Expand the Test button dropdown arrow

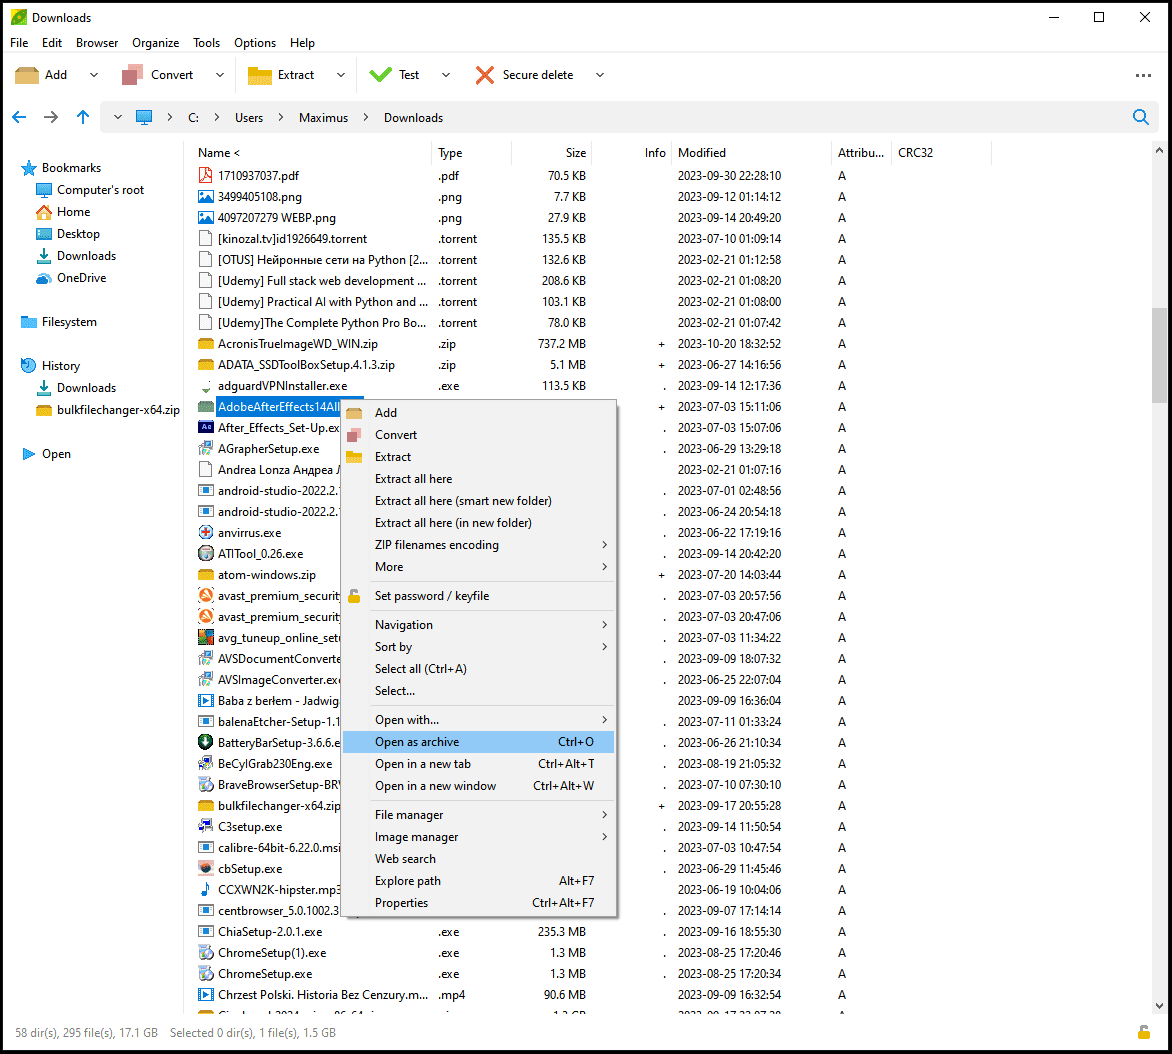coord(446,75)
